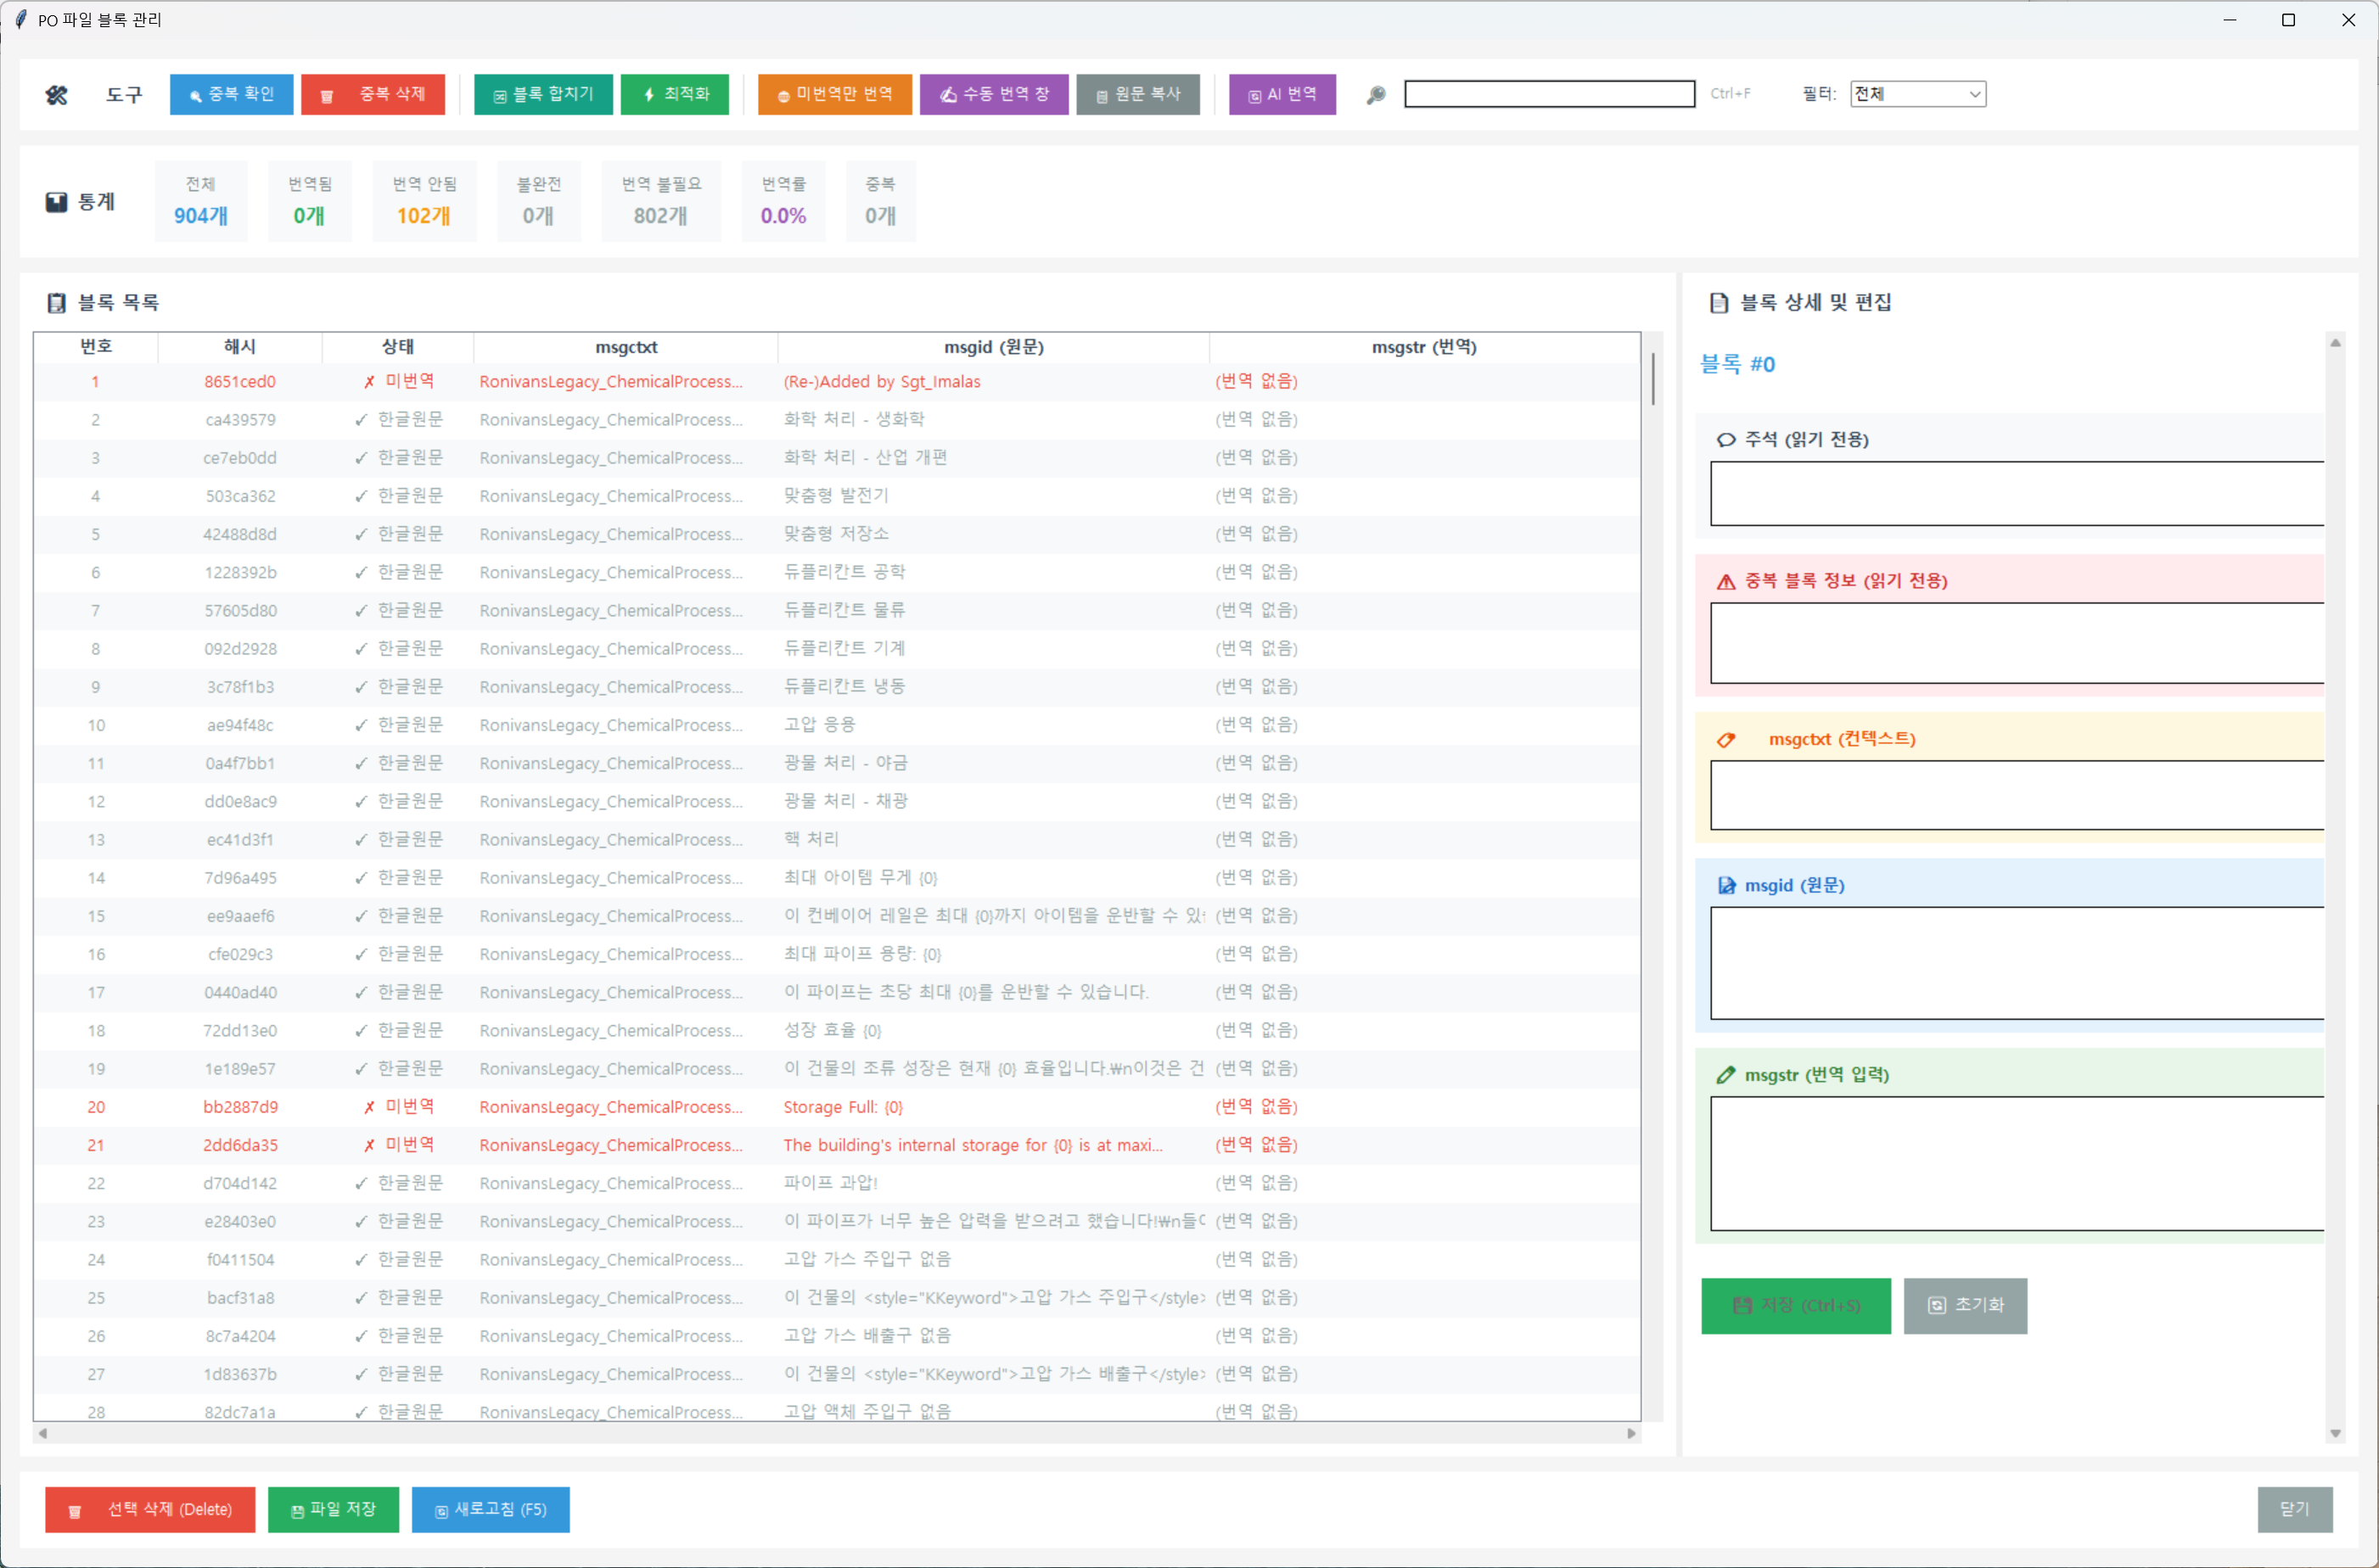Screen dimensions: 2379x1568
Task: Open the 수동 번역 창 button
Action: (x=994, y=94)
